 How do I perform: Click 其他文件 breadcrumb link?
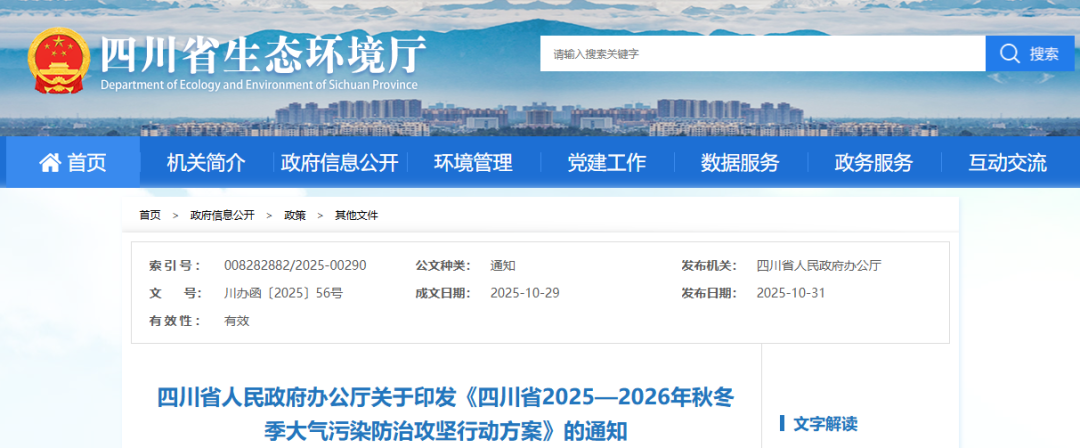357,216
